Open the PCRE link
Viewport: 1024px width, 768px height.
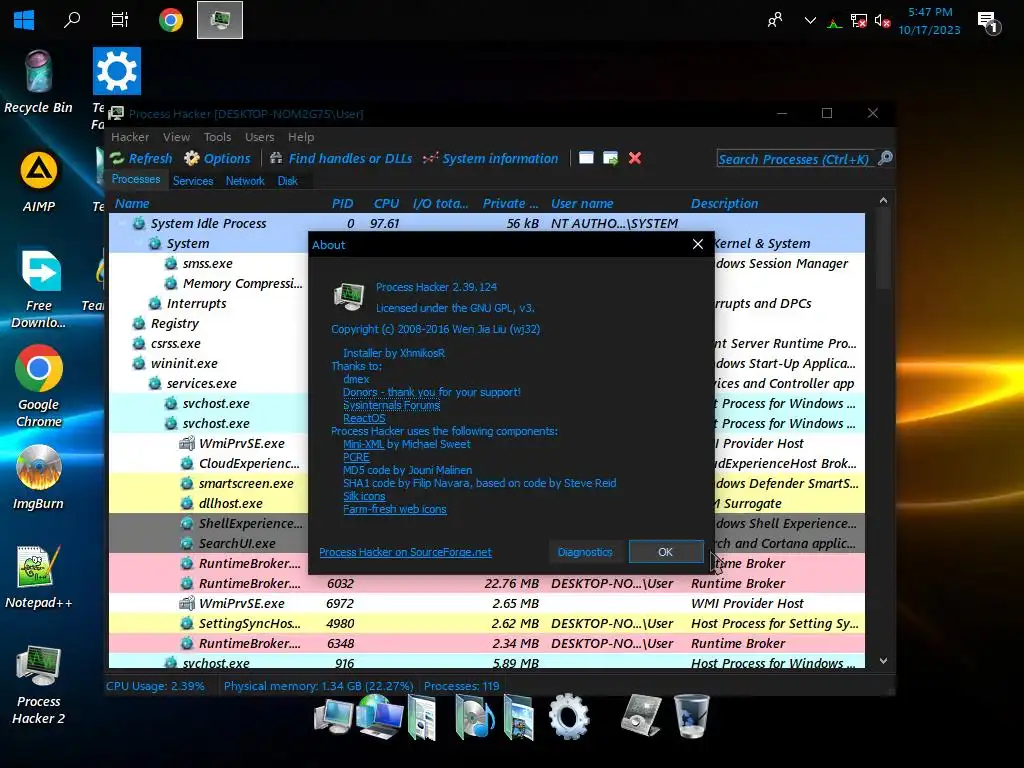[x=356, y=457]
